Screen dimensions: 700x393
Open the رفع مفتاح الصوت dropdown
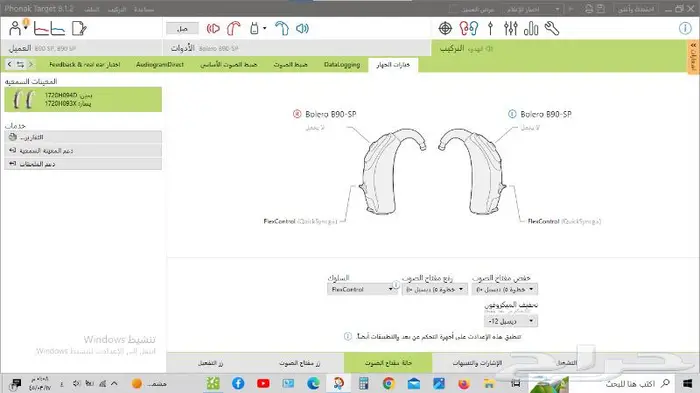434,289
